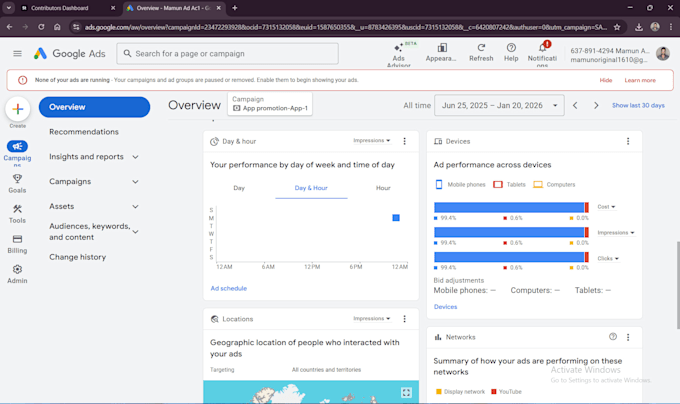The image size is (680, 404).
Task: Click the Display network legend item
Action: click(x=460, y=392)
